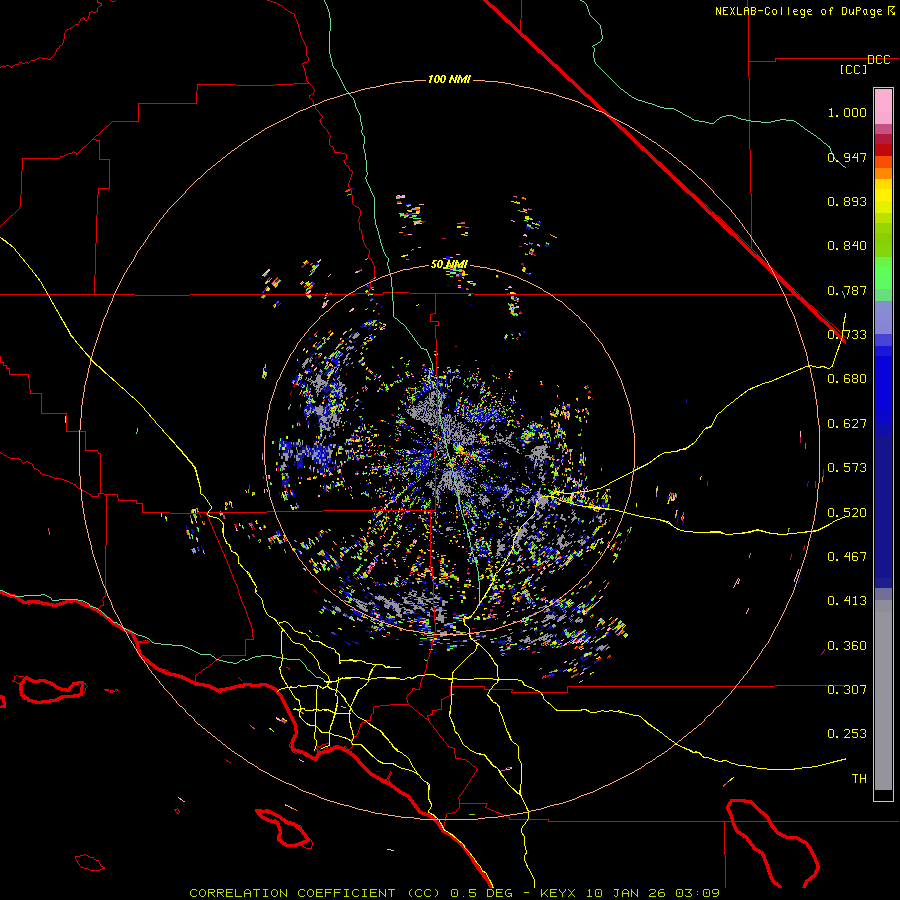900x900 pixels.
Task: Click the NEXLAB-College of DuPage label
Action: pyautogui.click(x=798, y=11)
